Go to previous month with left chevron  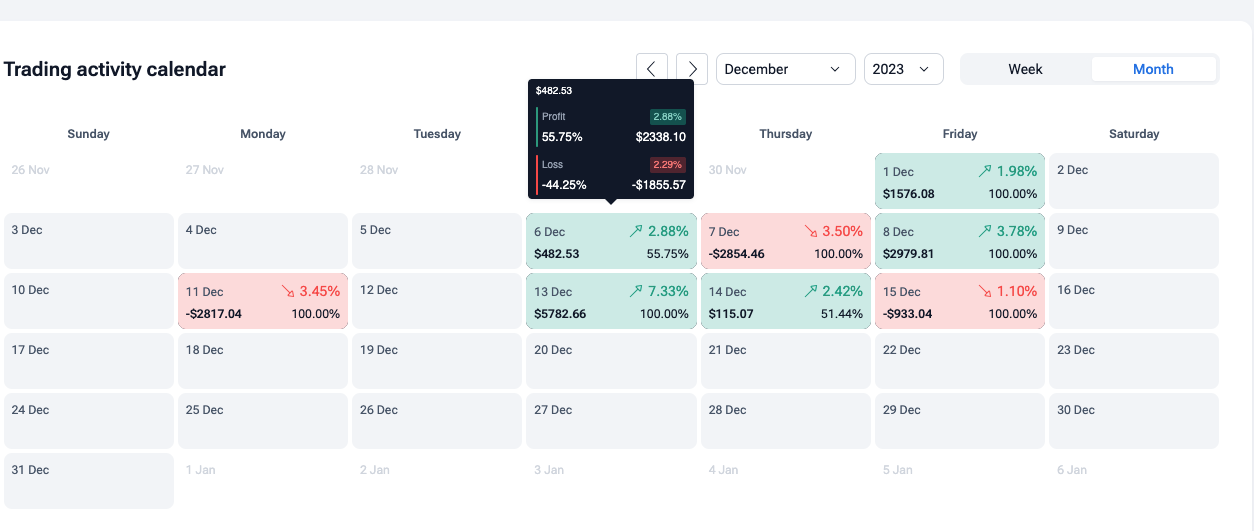click(652, 69)
